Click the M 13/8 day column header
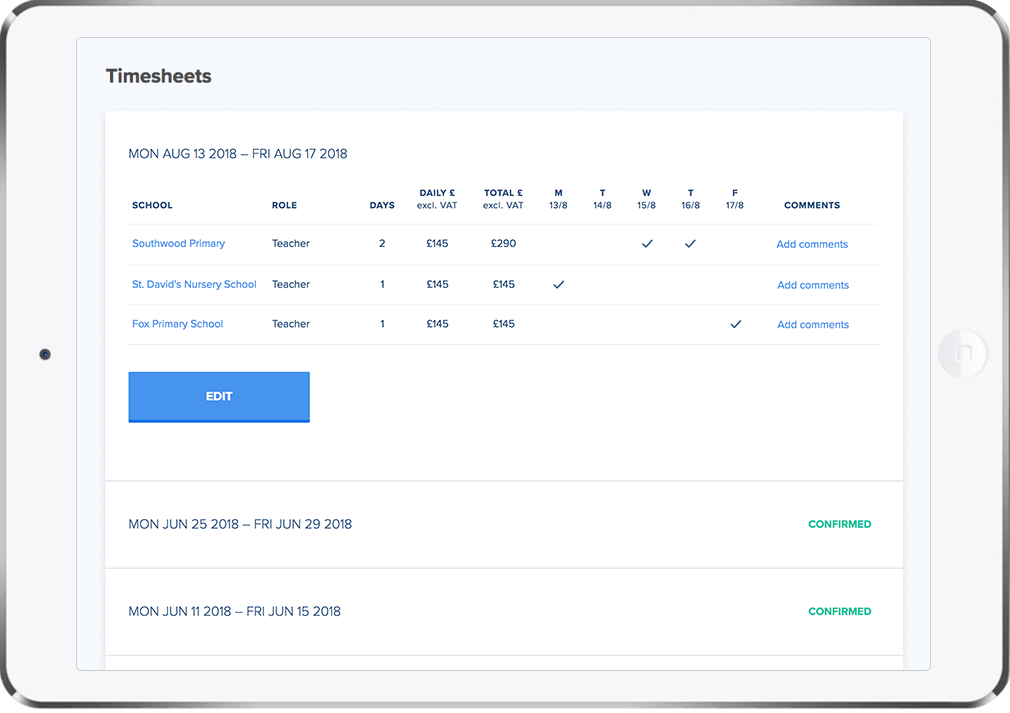The height and width of the screenshot is (713, 1010). point(558,199)
